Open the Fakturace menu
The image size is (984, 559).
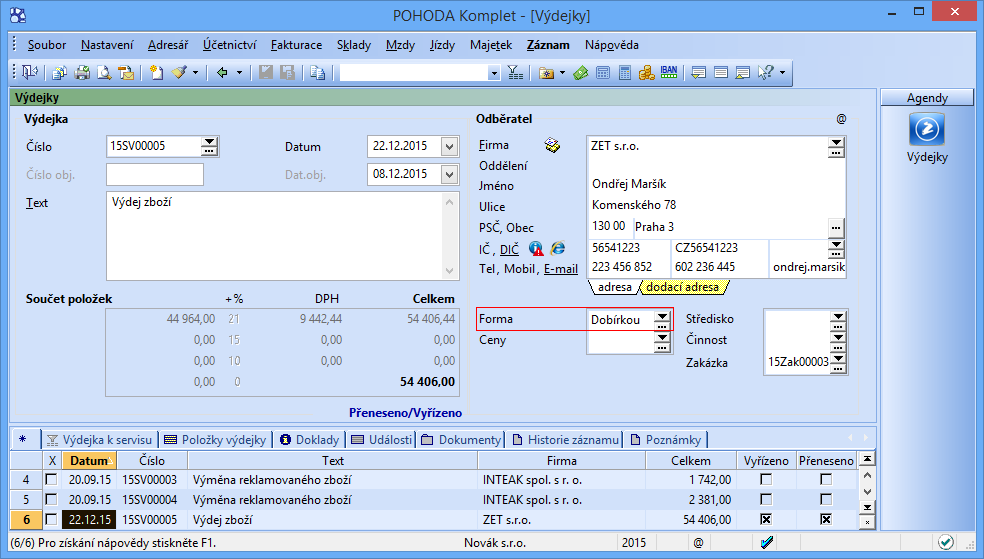[296, 45]
